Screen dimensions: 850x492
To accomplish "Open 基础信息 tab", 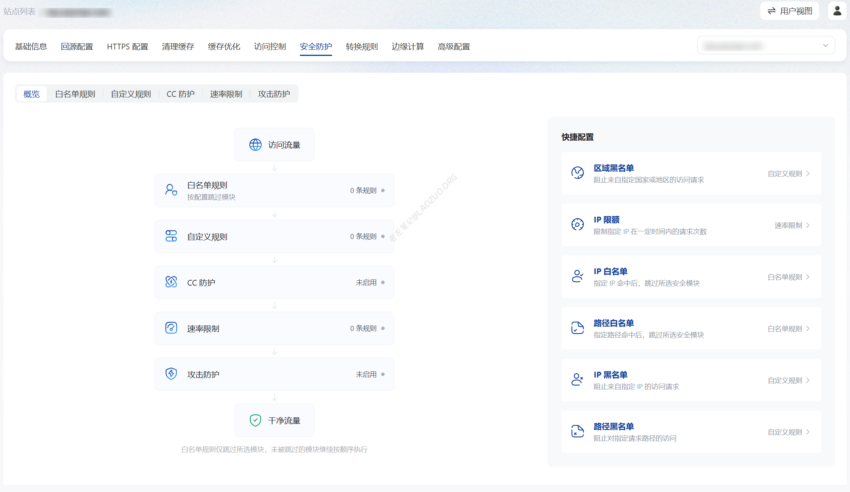I will pyautogui.click(x=31, y=47).
